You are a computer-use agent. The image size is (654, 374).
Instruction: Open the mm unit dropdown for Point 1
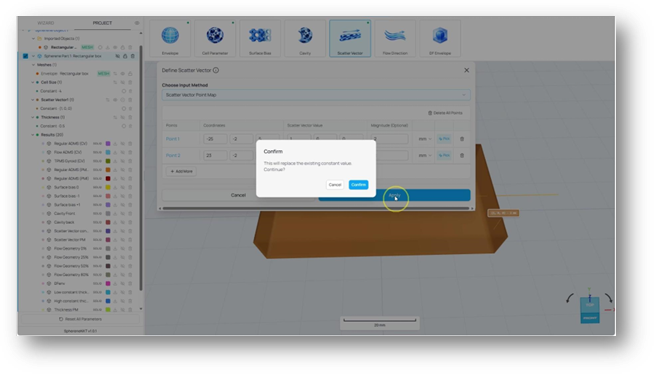425,139
